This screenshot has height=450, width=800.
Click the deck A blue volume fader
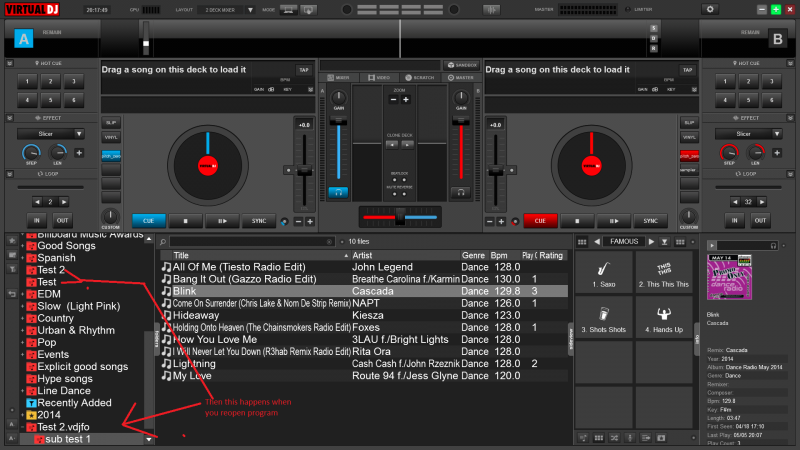(x=338, y=121)
